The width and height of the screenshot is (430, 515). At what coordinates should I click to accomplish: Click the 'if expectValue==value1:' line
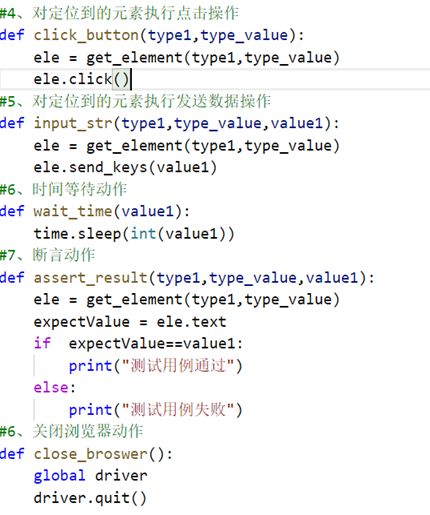(x=138, y=343)
